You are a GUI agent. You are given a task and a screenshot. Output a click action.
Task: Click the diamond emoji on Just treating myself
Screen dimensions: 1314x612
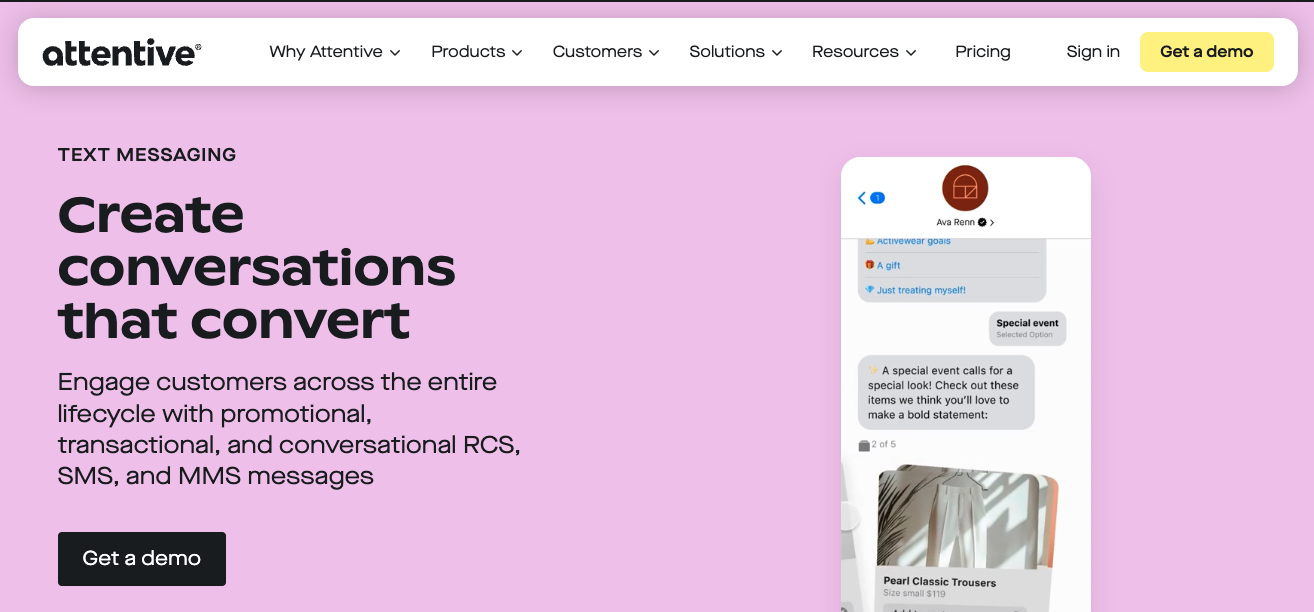click(x=870, y=290)
